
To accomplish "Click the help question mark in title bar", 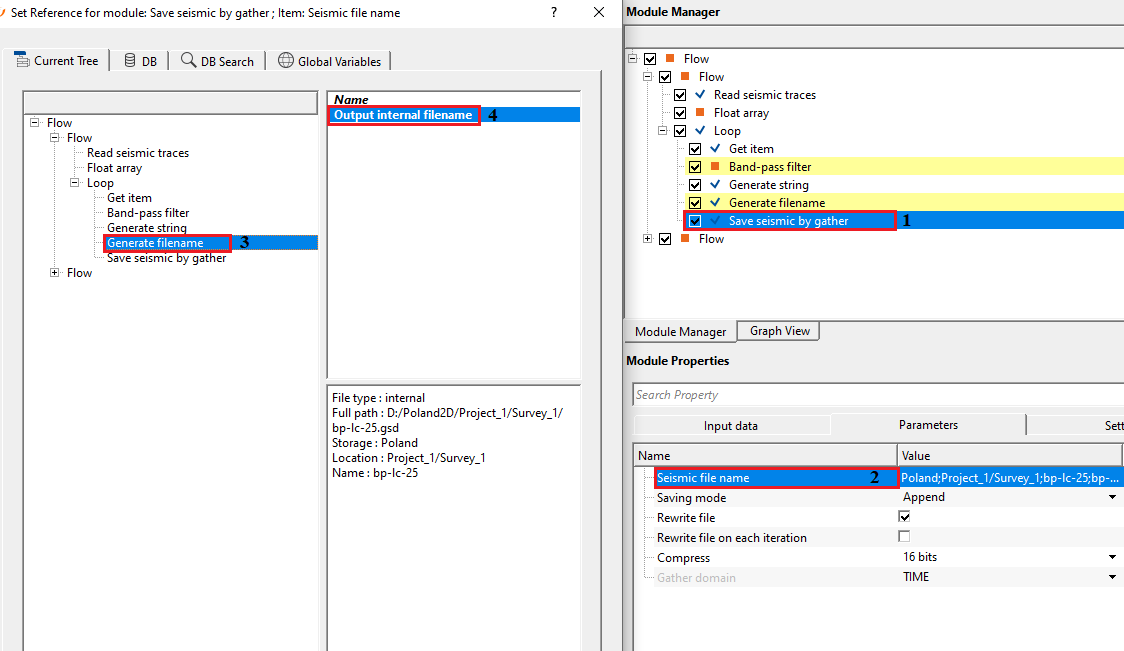I will pos(554,12).
